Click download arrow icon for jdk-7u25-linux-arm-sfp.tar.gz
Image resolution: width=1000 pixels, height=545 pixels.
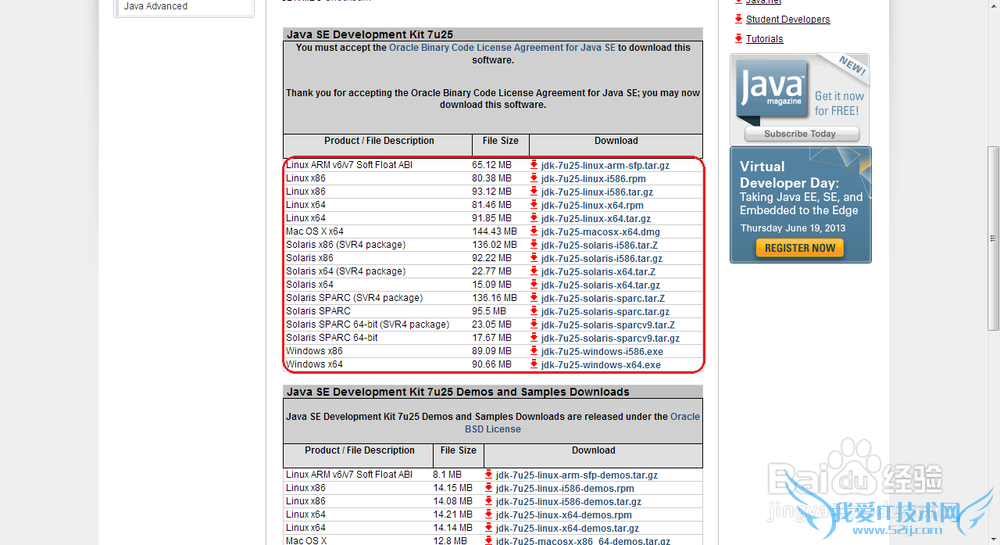point(534,164)
